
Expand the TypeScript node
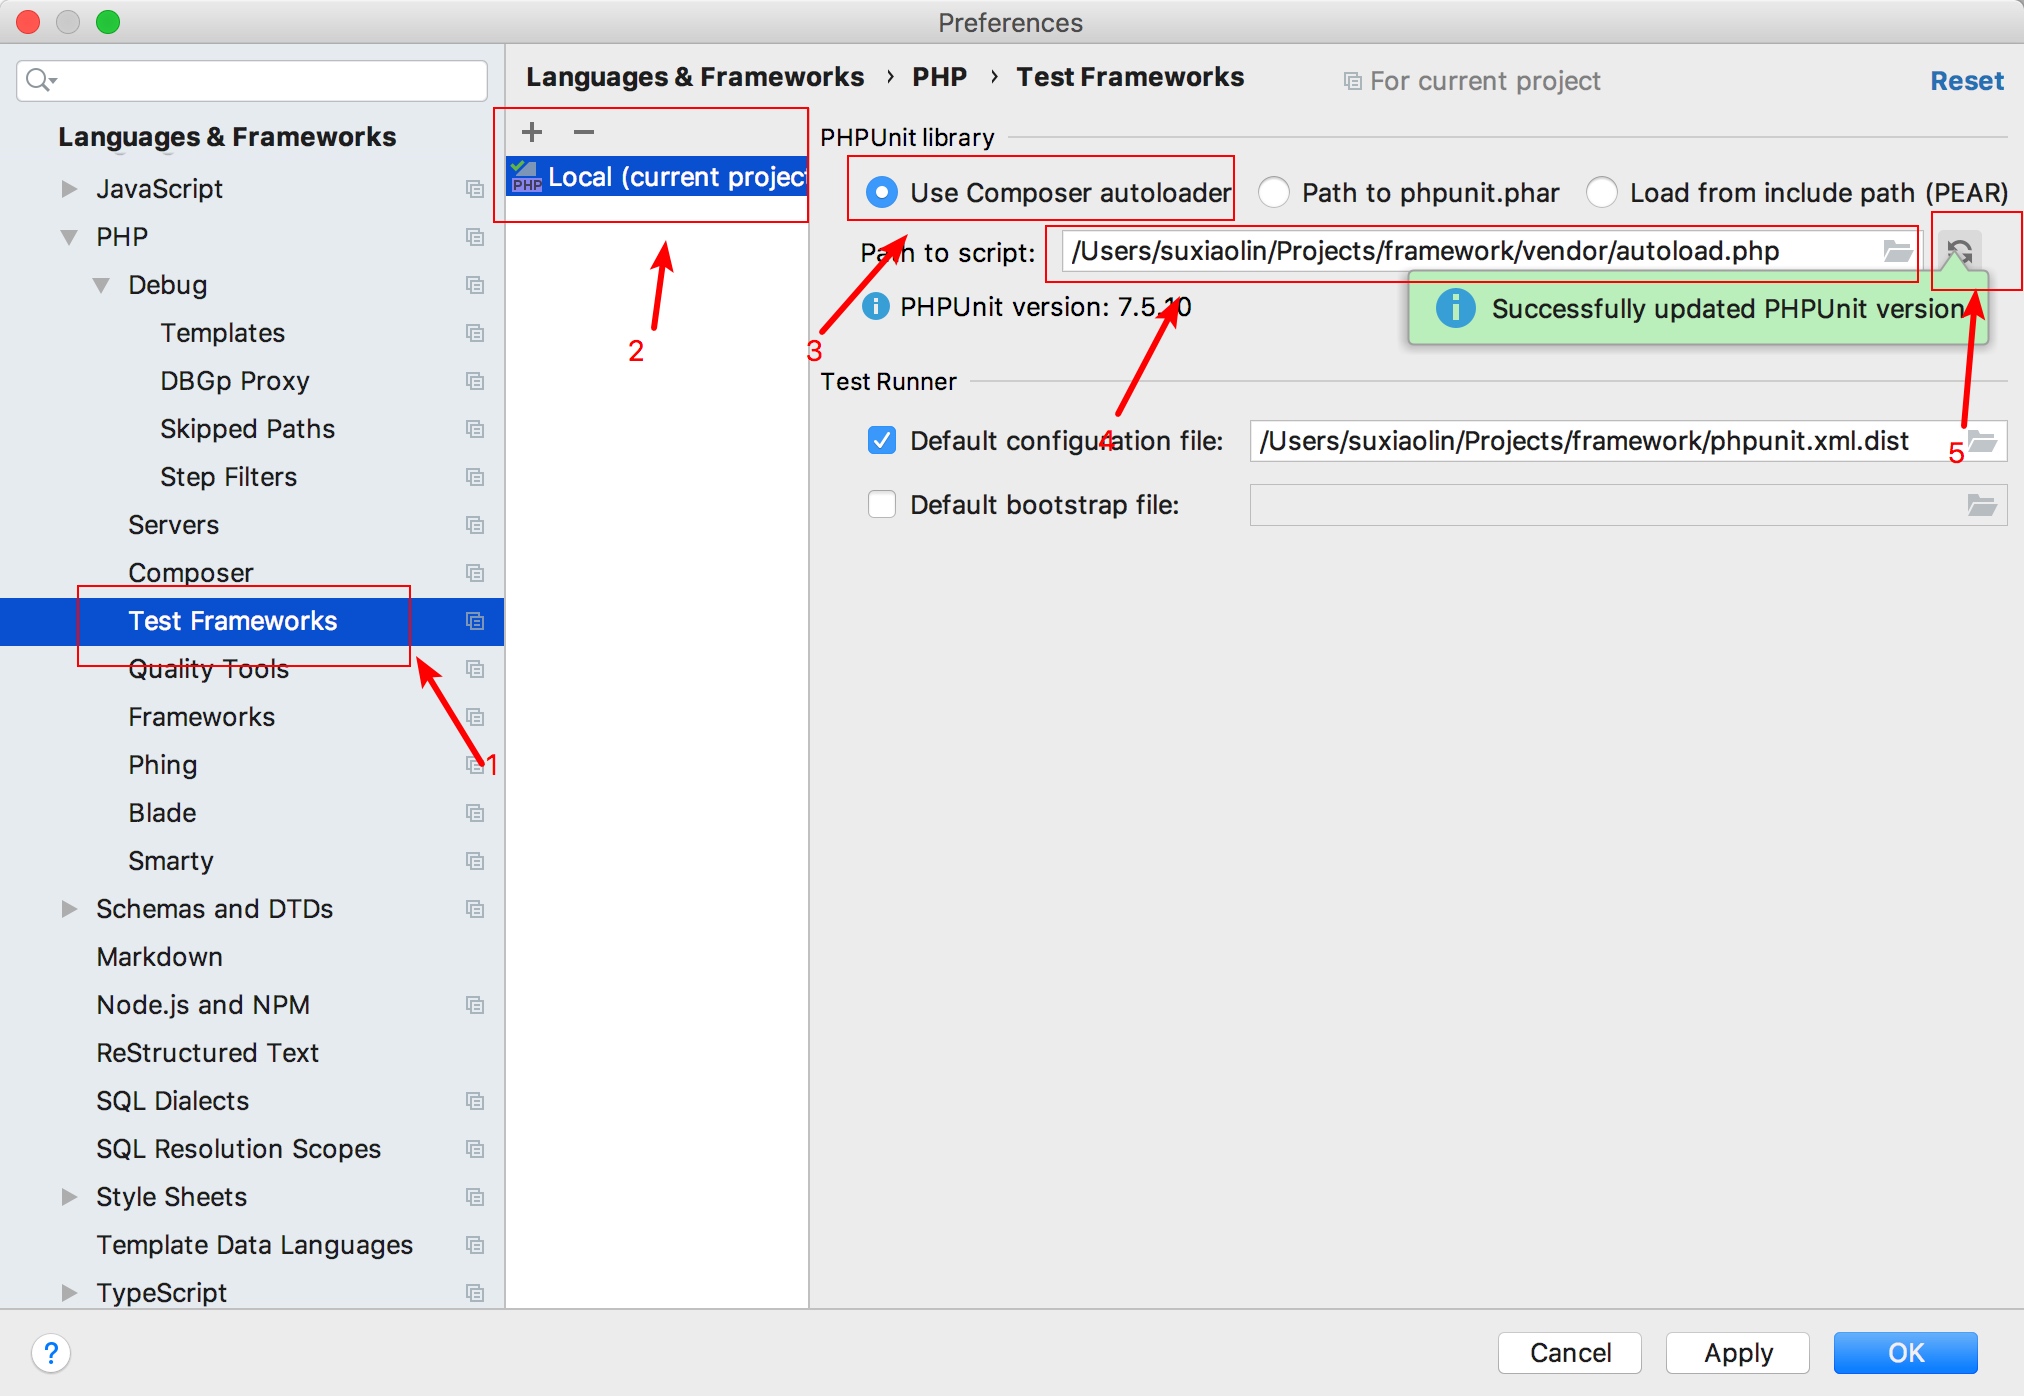(69, 1293)
